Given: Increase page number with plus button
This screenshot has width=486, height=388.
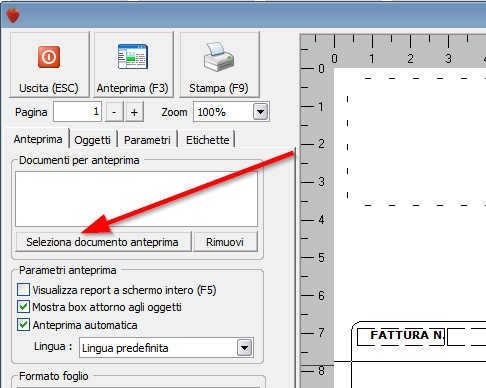Looking at the screenshot, I should (x=134, y=112).
